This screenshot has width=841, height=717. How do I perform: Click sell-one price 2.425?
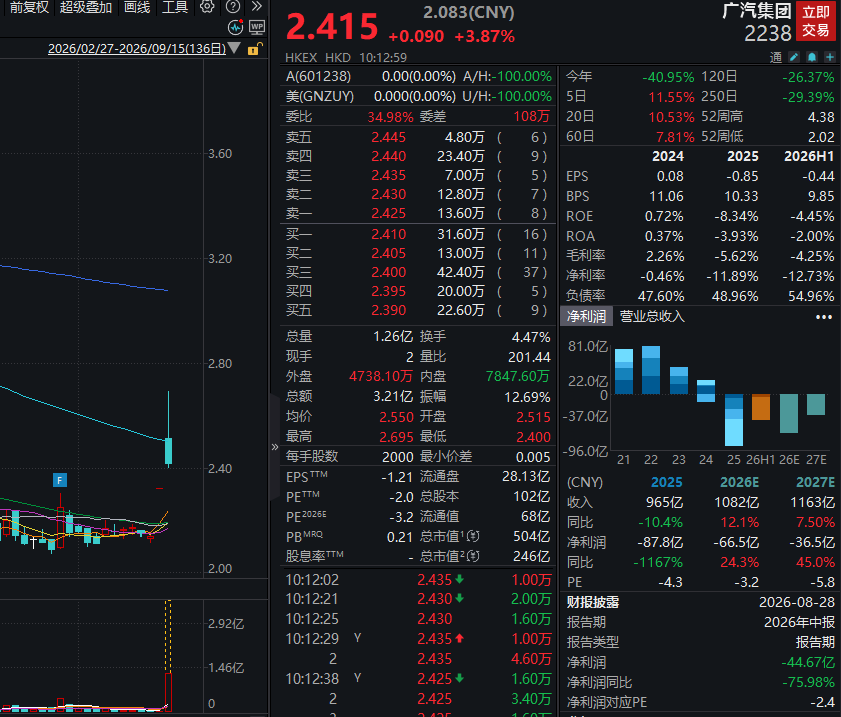(x=388, y=213)
